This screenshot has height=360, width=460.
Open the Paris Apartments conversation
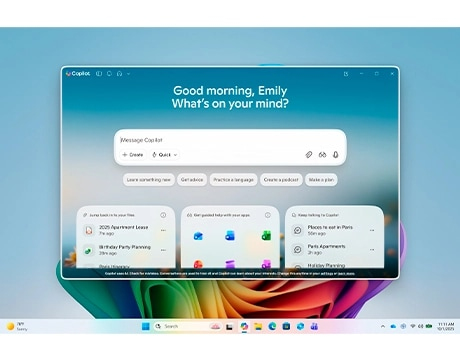coord(333,249)
